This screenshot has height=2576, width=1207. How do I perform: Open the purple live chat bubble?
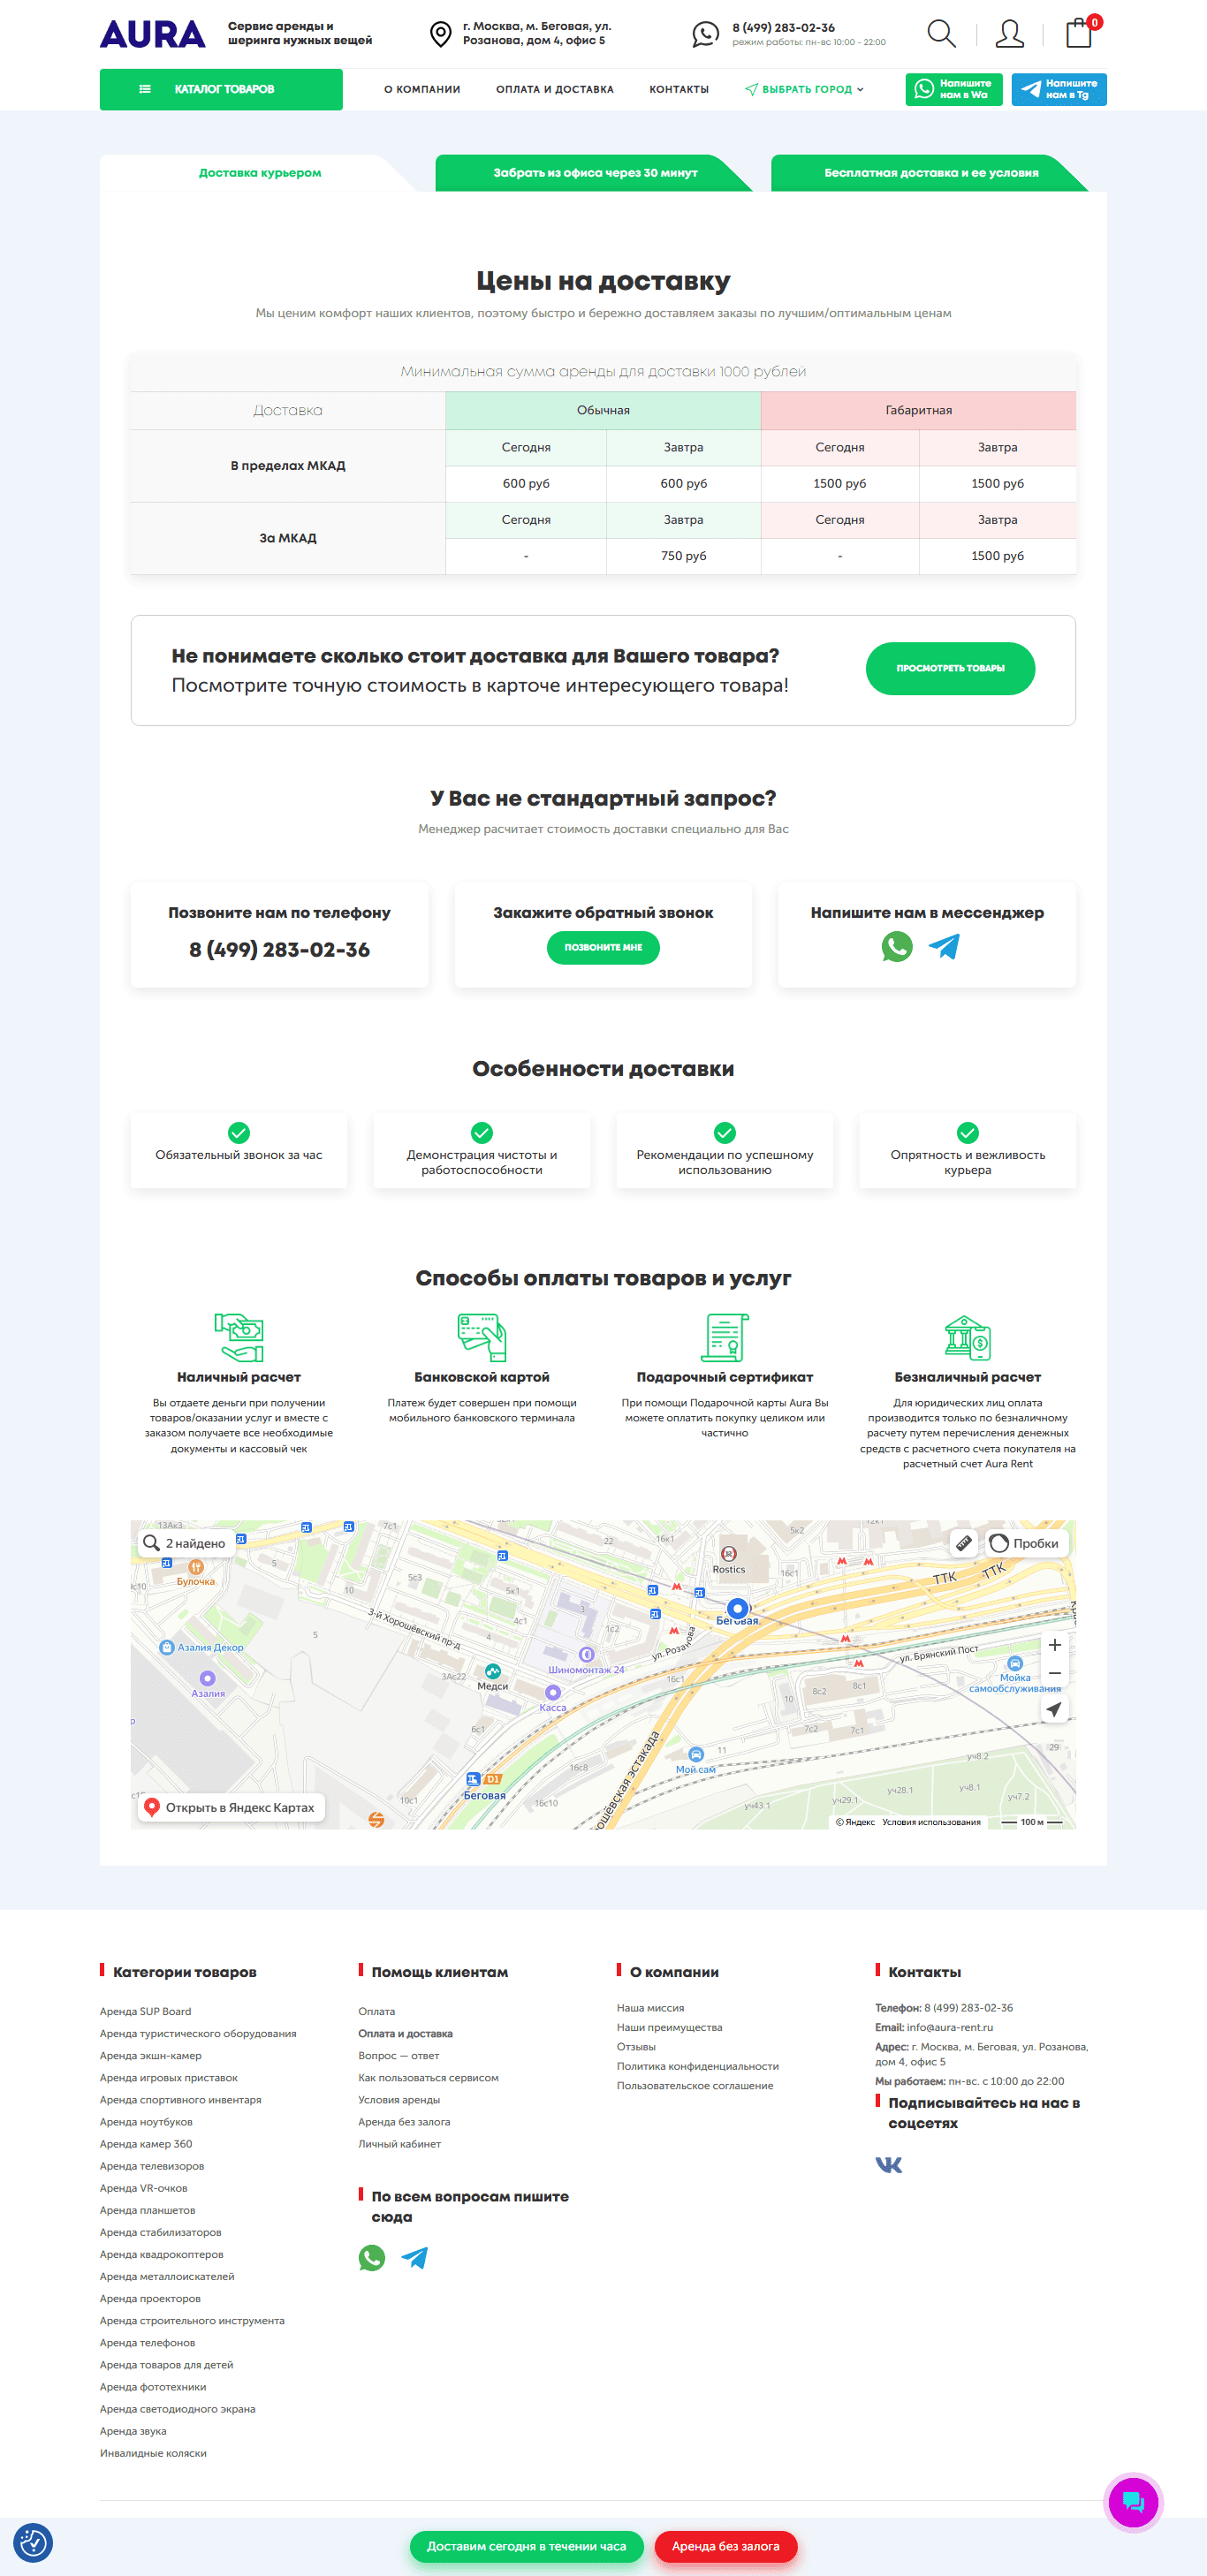click(1133, 2501)
